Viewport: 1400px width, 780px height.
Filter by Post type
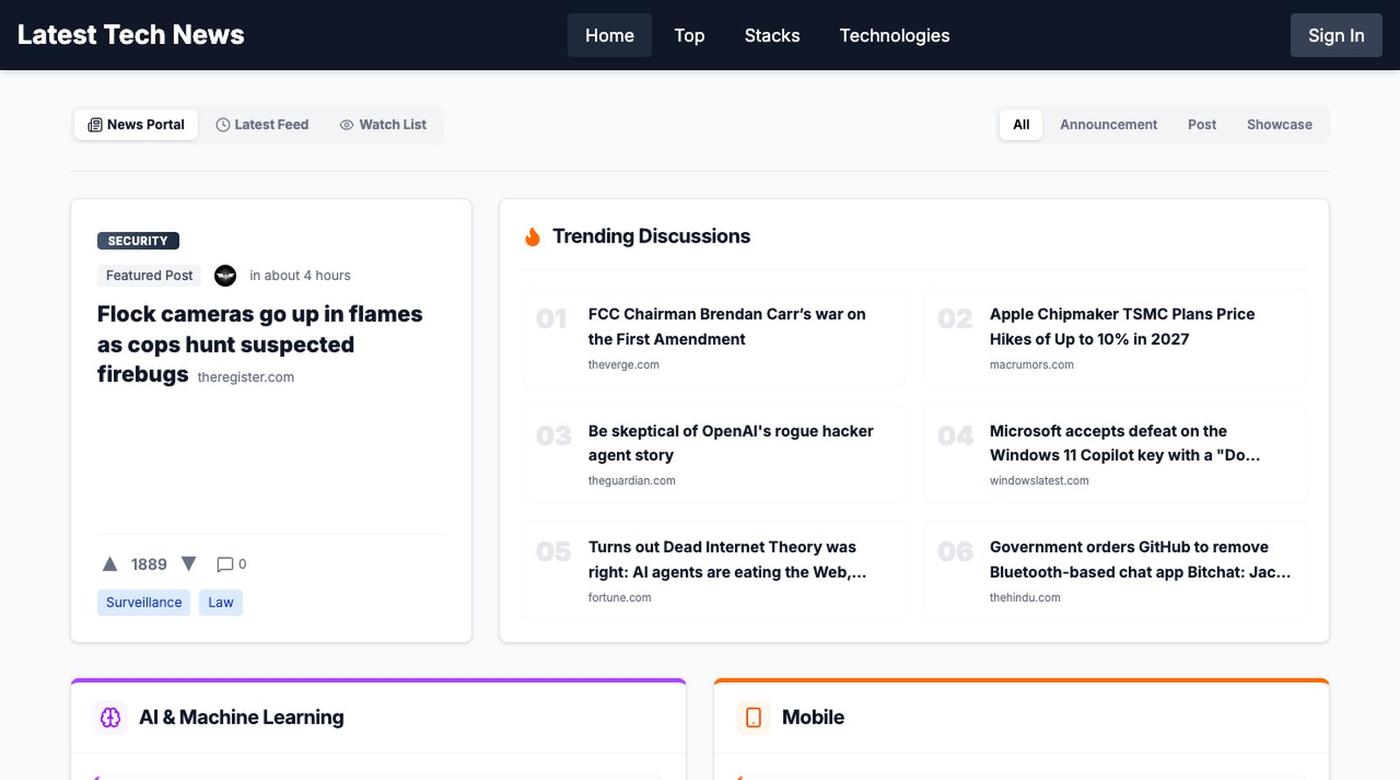click(1202, 125)
